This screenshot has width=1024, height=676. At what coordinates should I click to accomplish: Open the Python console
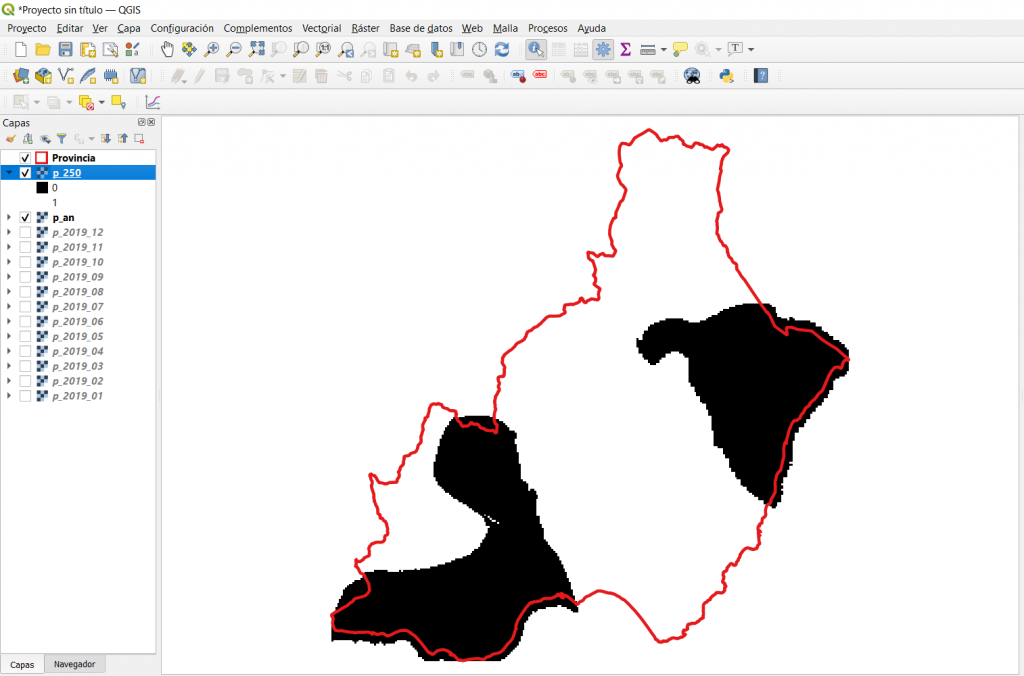coord(727,75)
